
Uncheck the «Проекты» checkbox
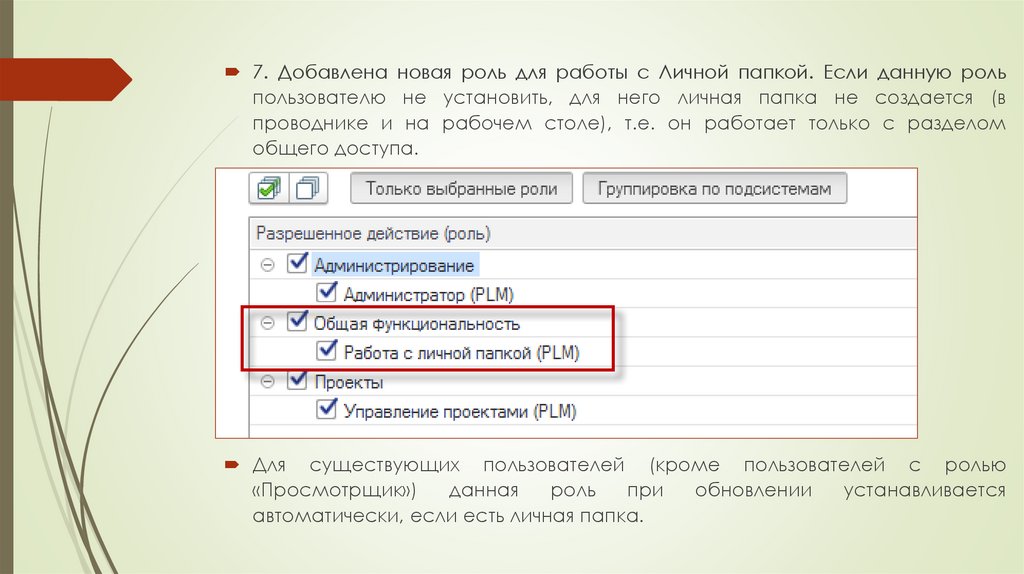[x=297, y=379]
